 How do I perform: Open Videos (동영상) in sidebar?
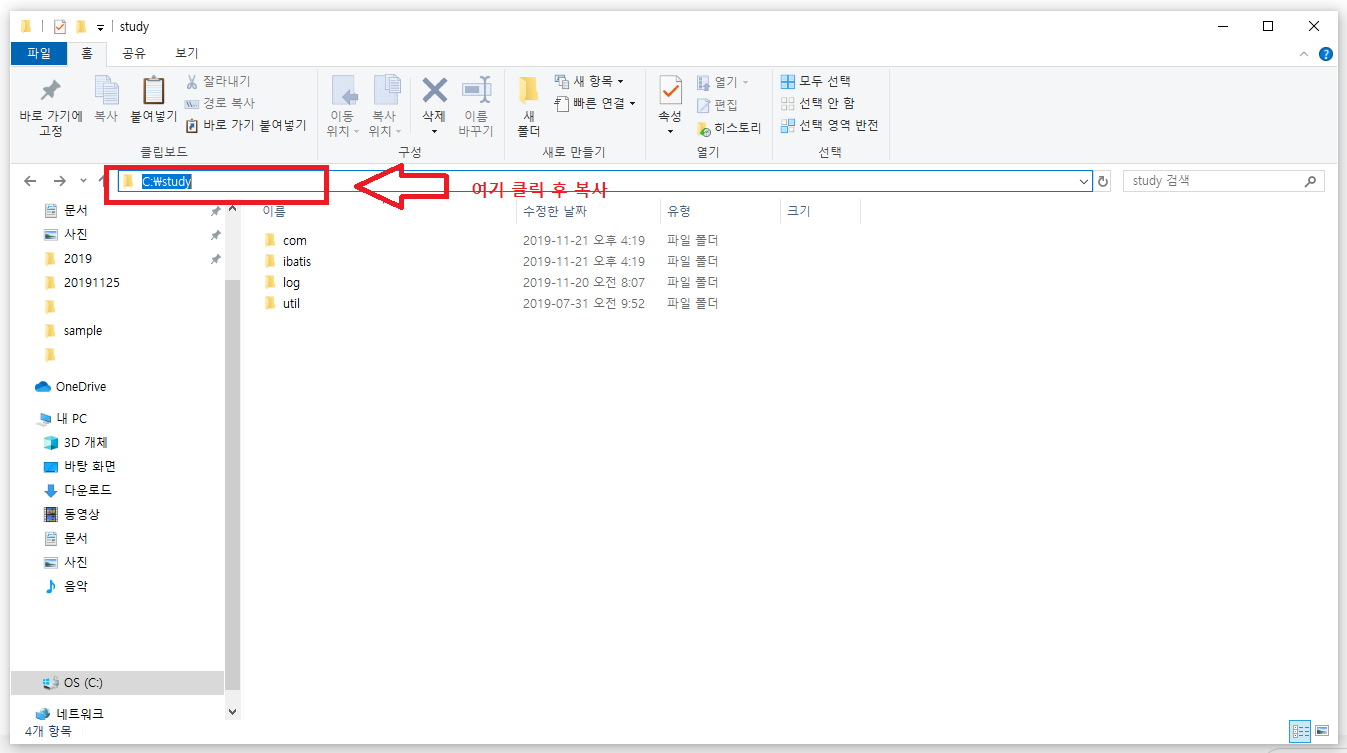[x=81, y=514]
